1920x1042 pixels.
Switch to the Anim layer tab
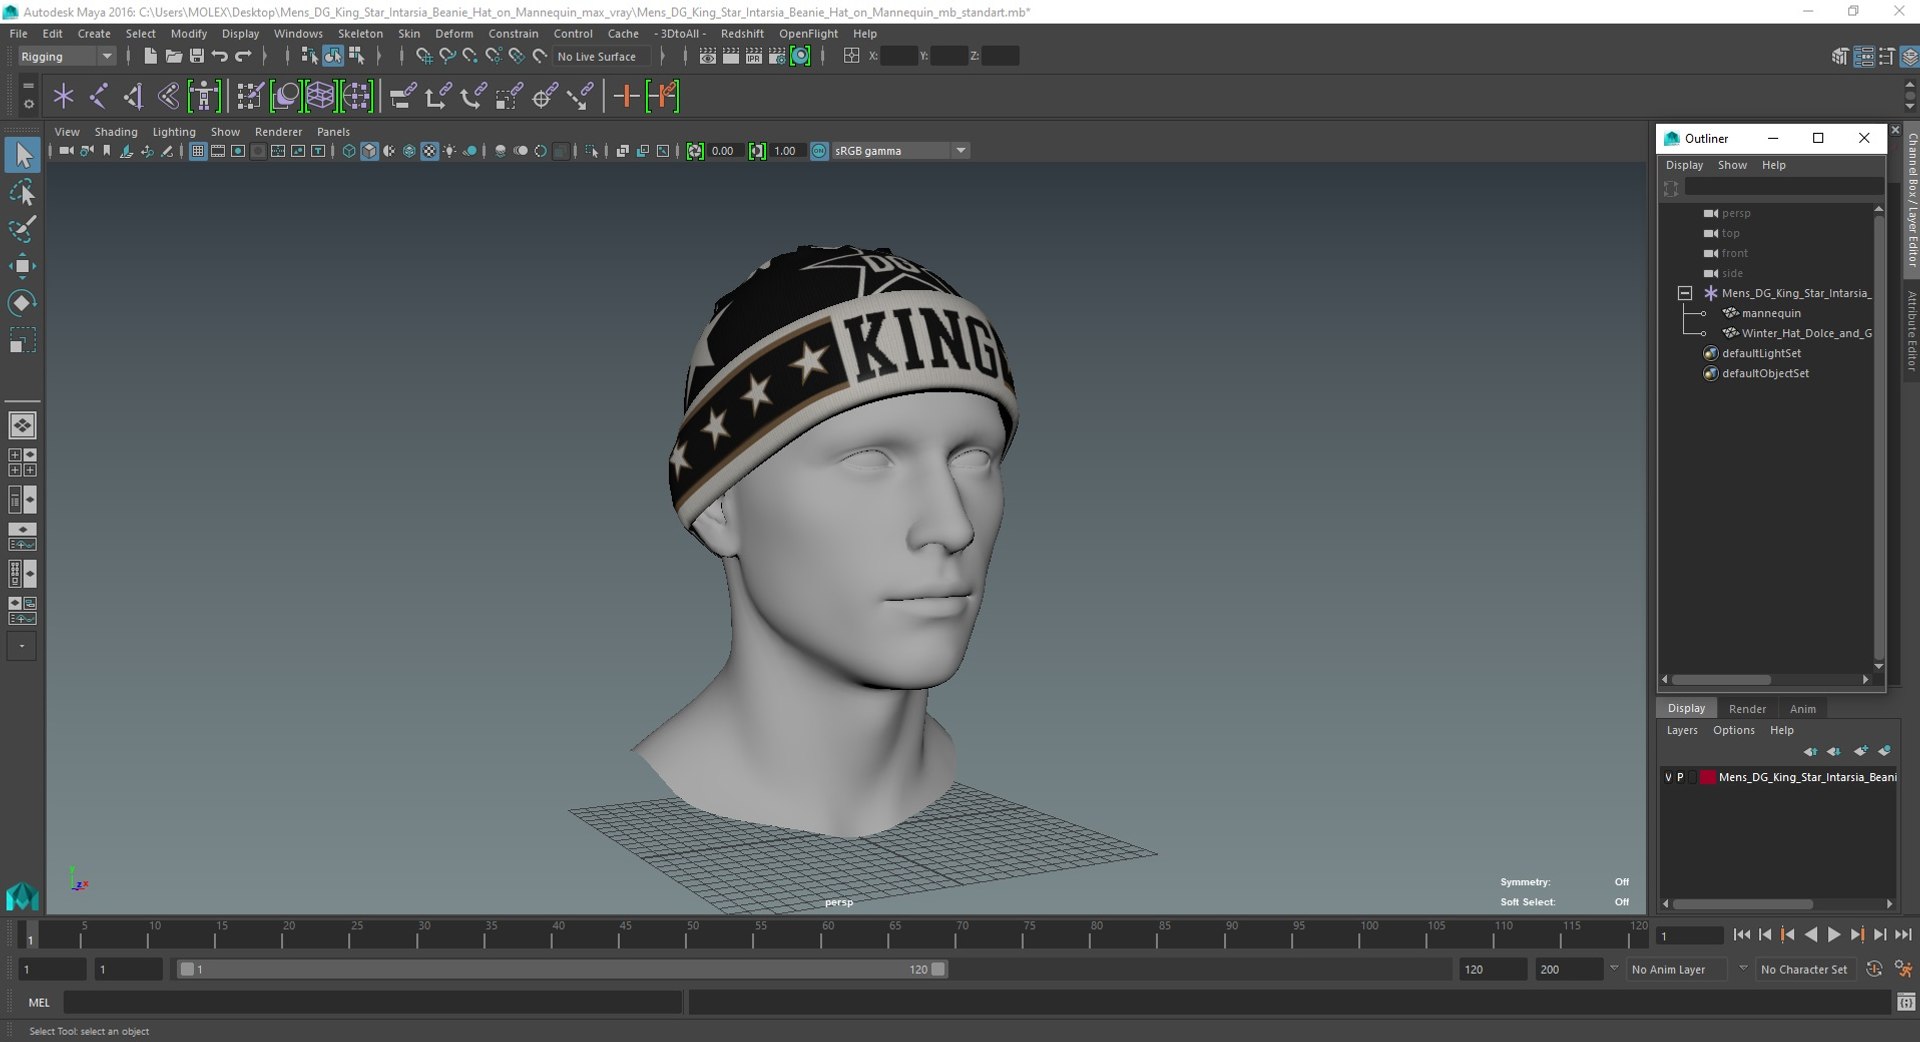(x=1802, y=708)
